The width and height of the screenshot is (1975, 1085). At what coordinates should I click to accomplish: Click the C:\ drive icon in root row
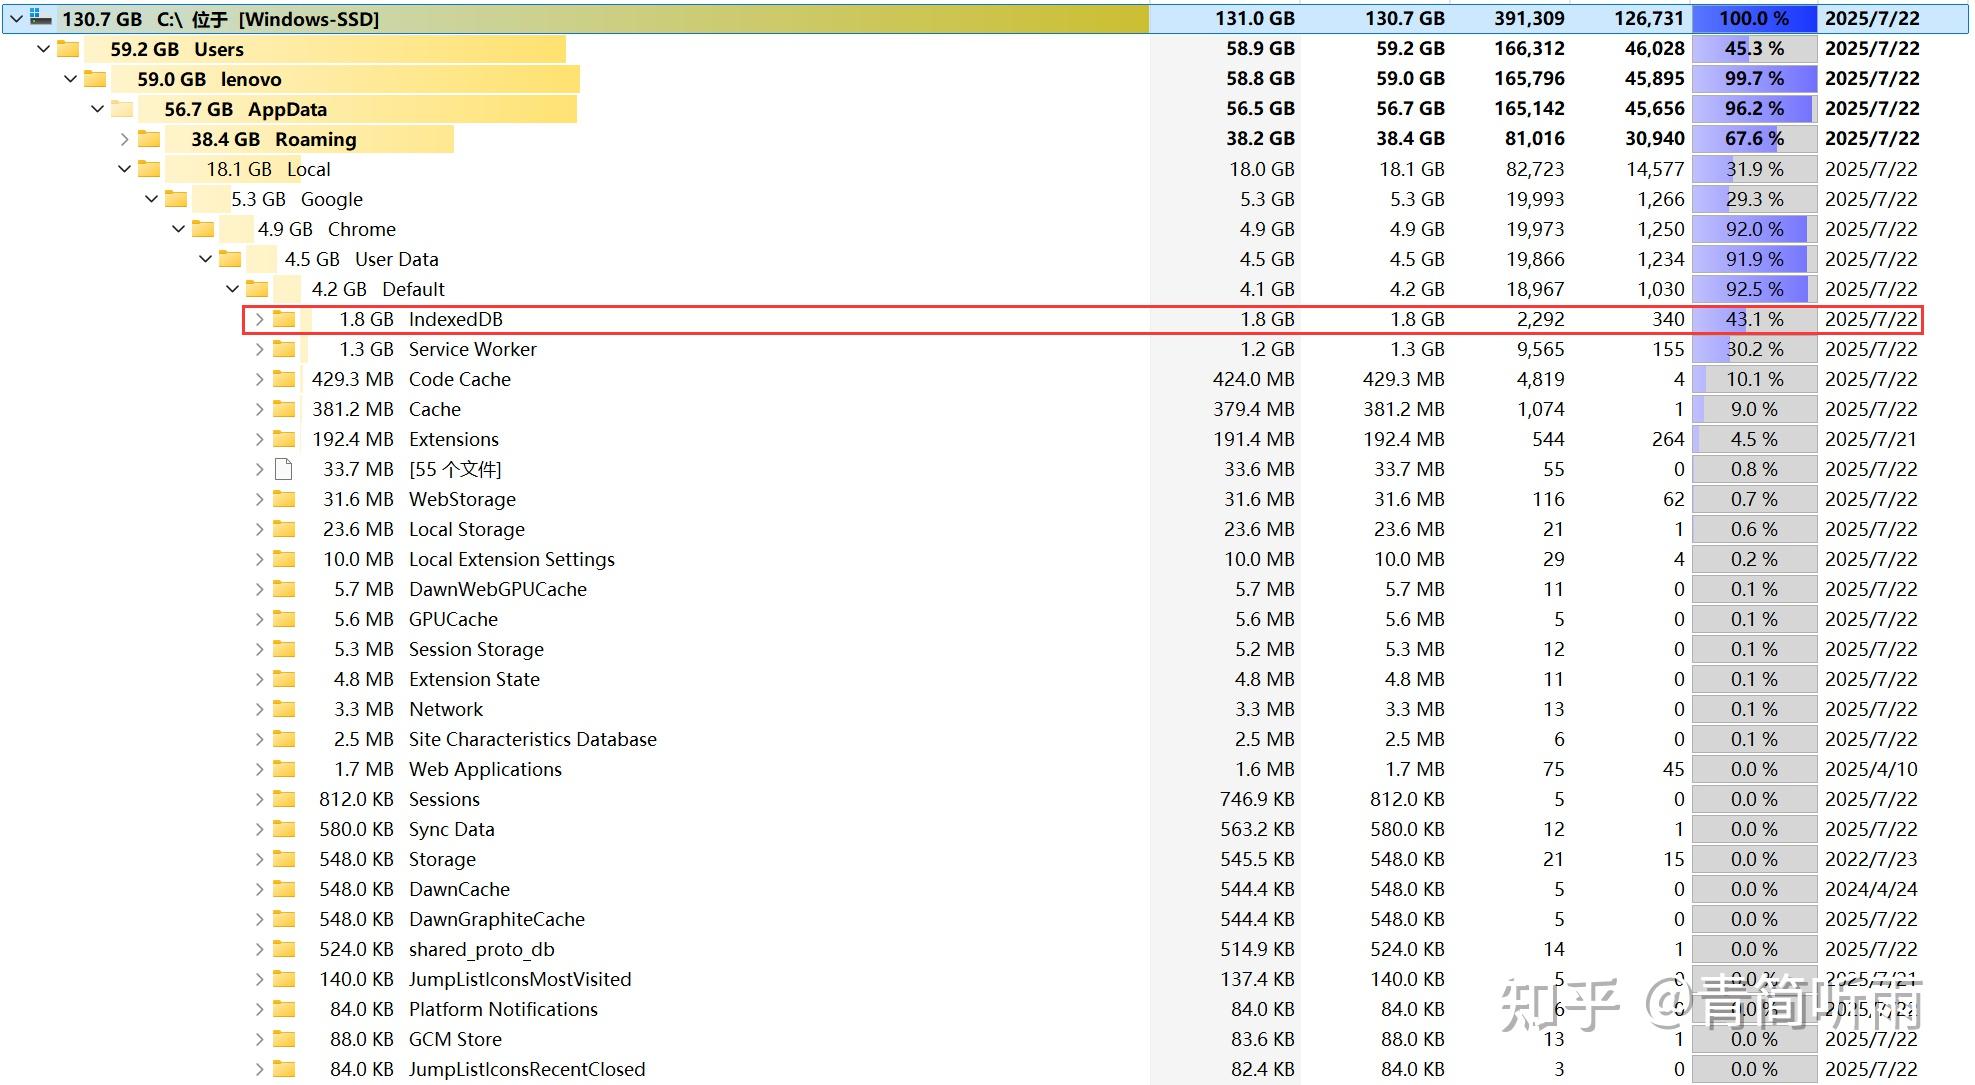point(41,18)
